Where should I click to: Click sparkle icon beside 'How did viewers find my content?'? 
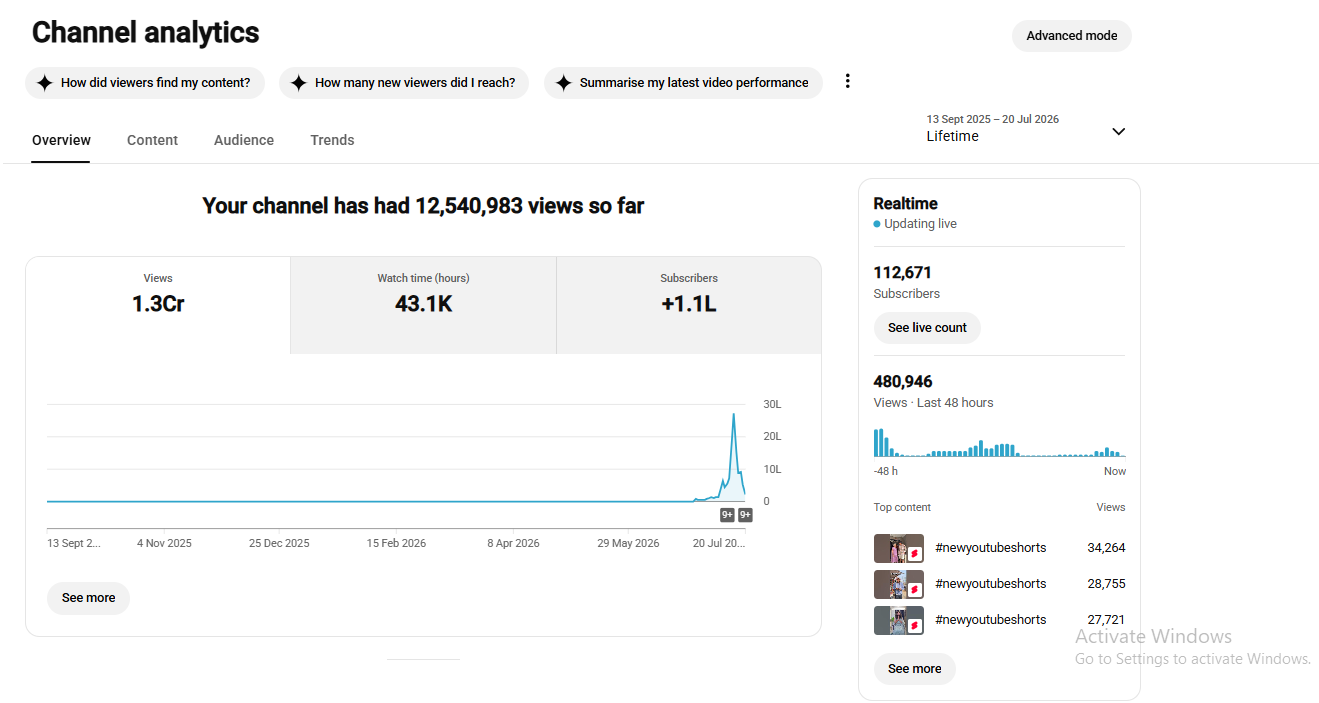44,83
